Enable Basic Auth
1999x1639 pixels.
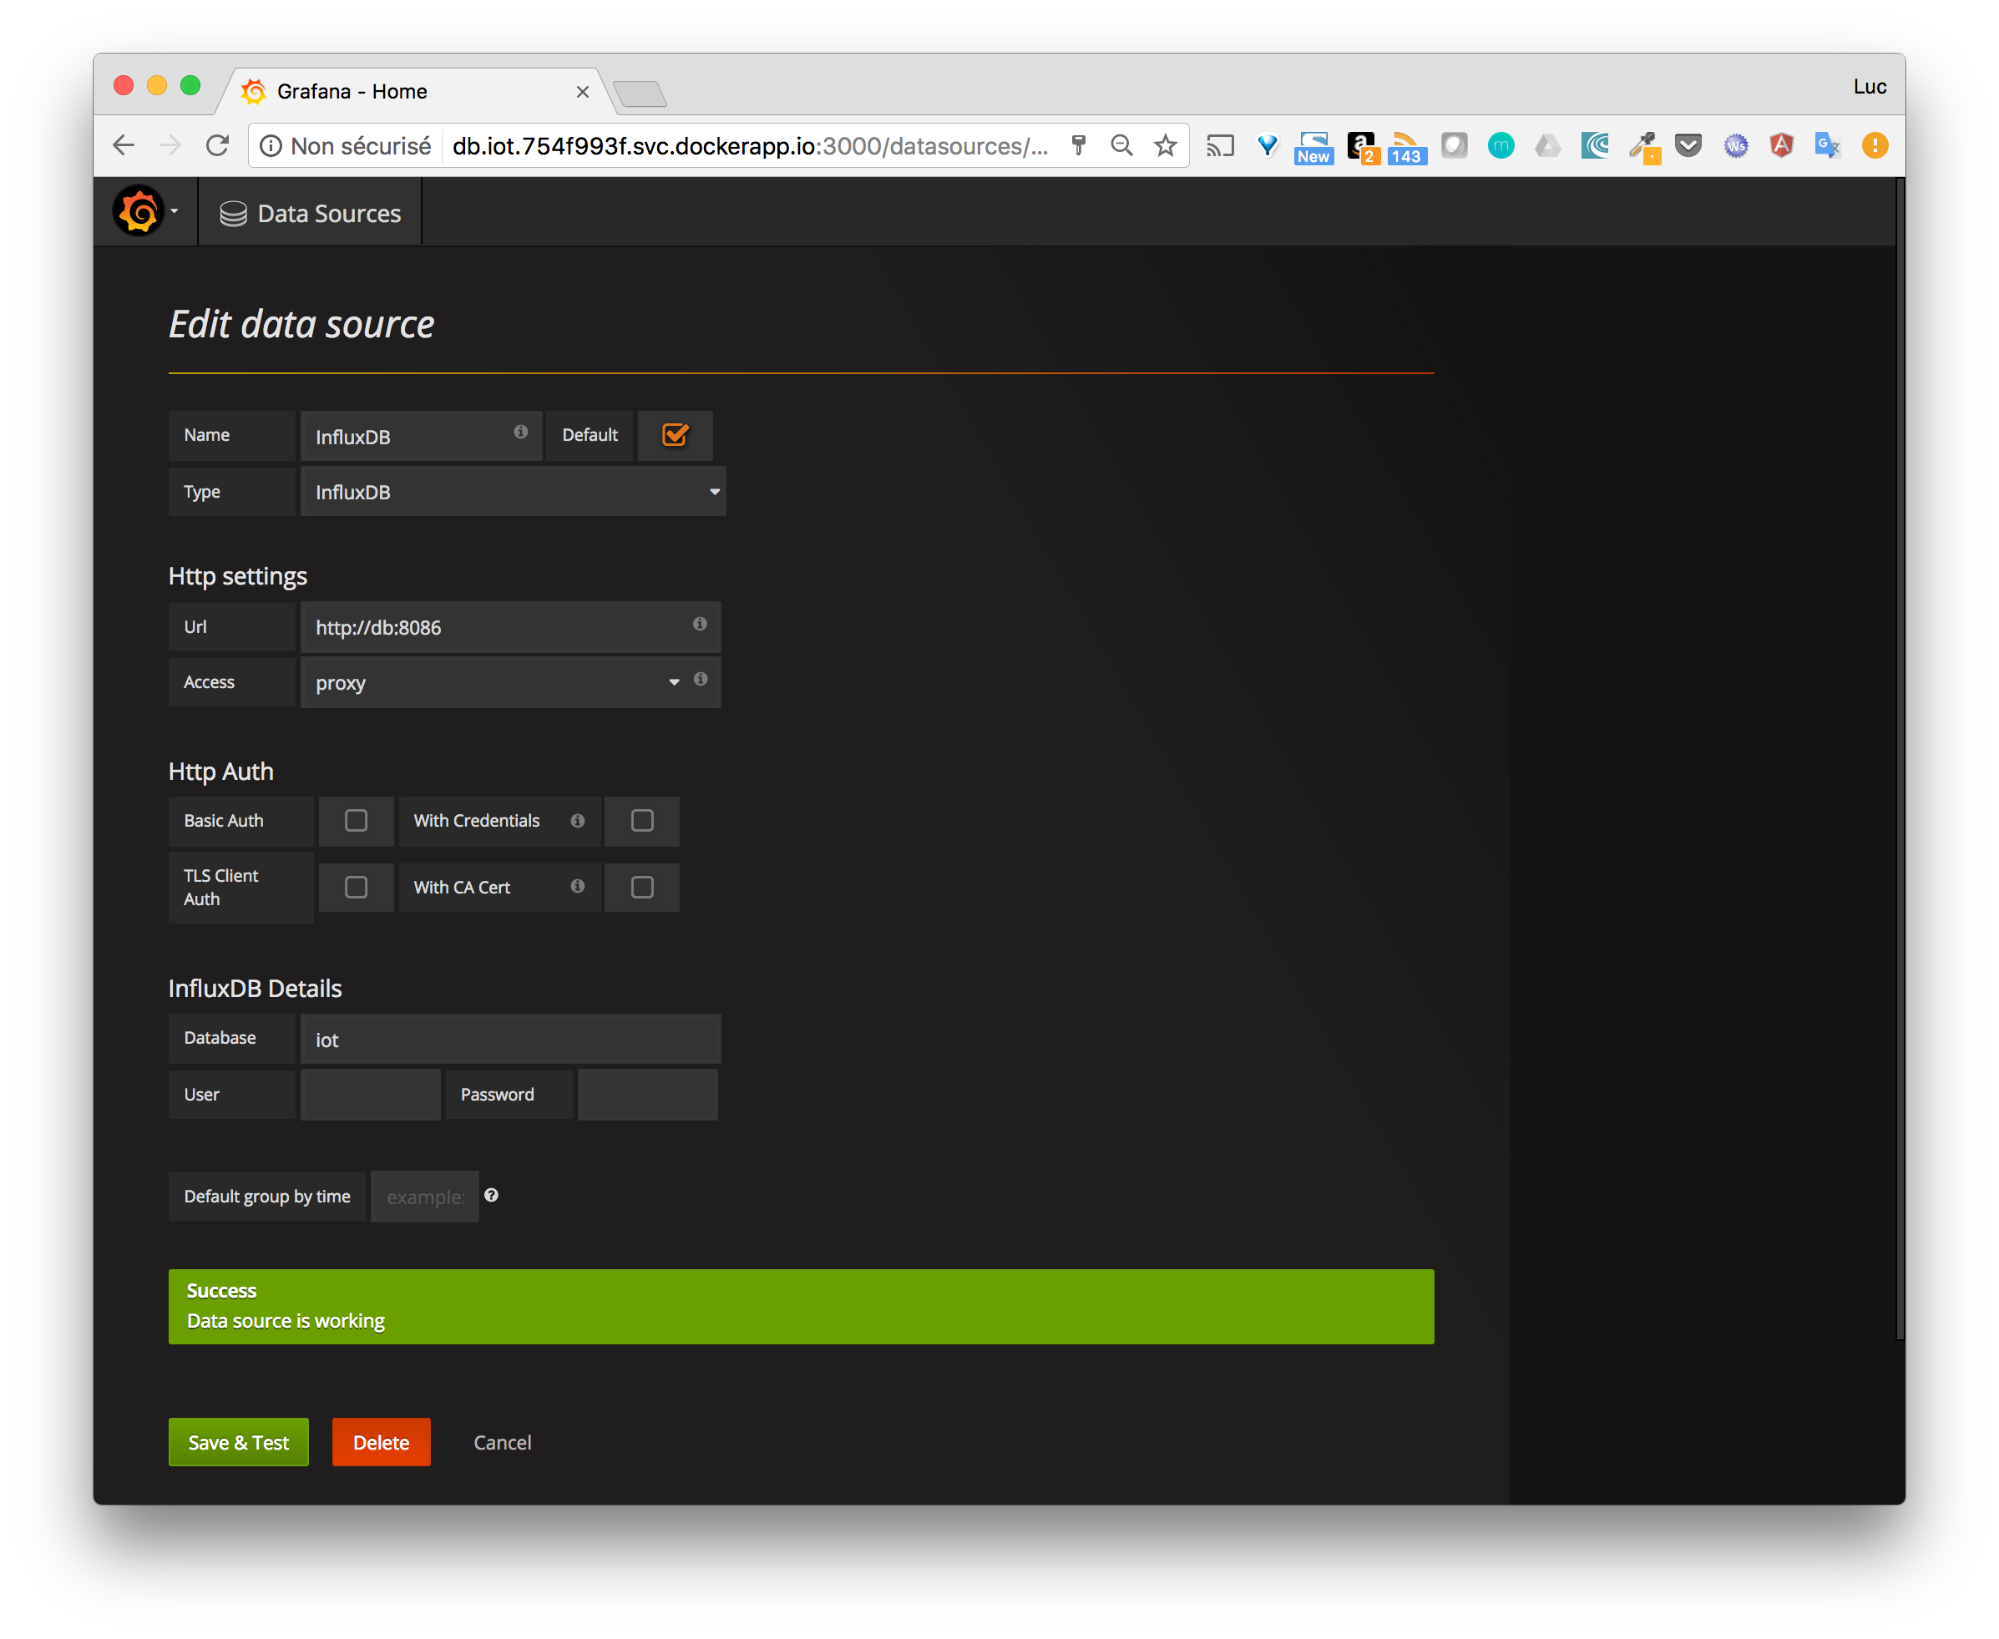click(x=356, y=820)
